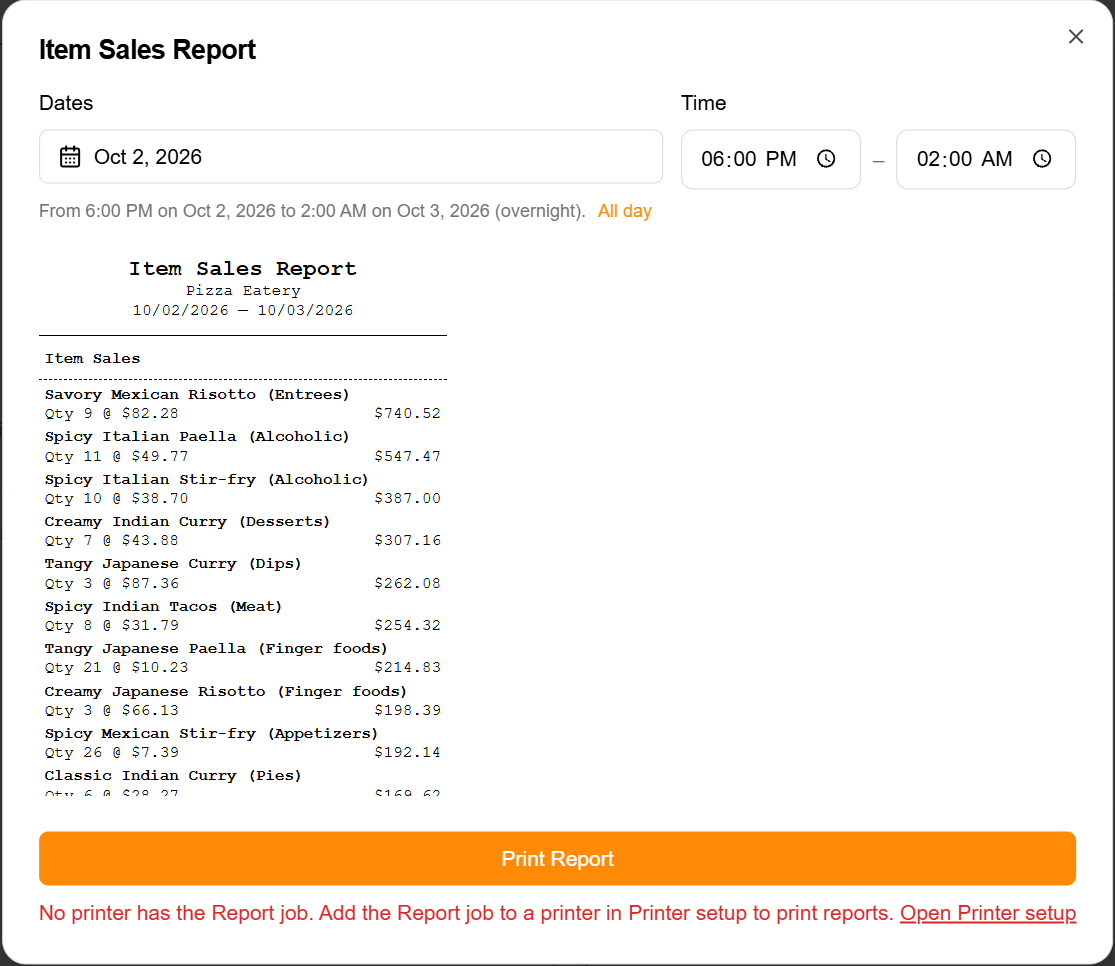This screenshot has height=966, width=1115.
Task: Click the Qty 21 @ $10.23 line
Action: click(x=117, y=667)
